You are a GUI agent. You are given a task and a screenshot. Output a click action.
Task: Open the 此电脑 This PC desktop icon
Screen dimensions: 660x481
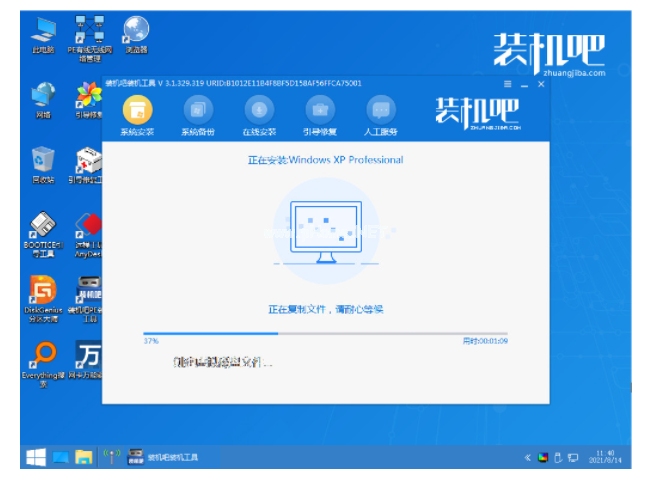tap(43, 36)
